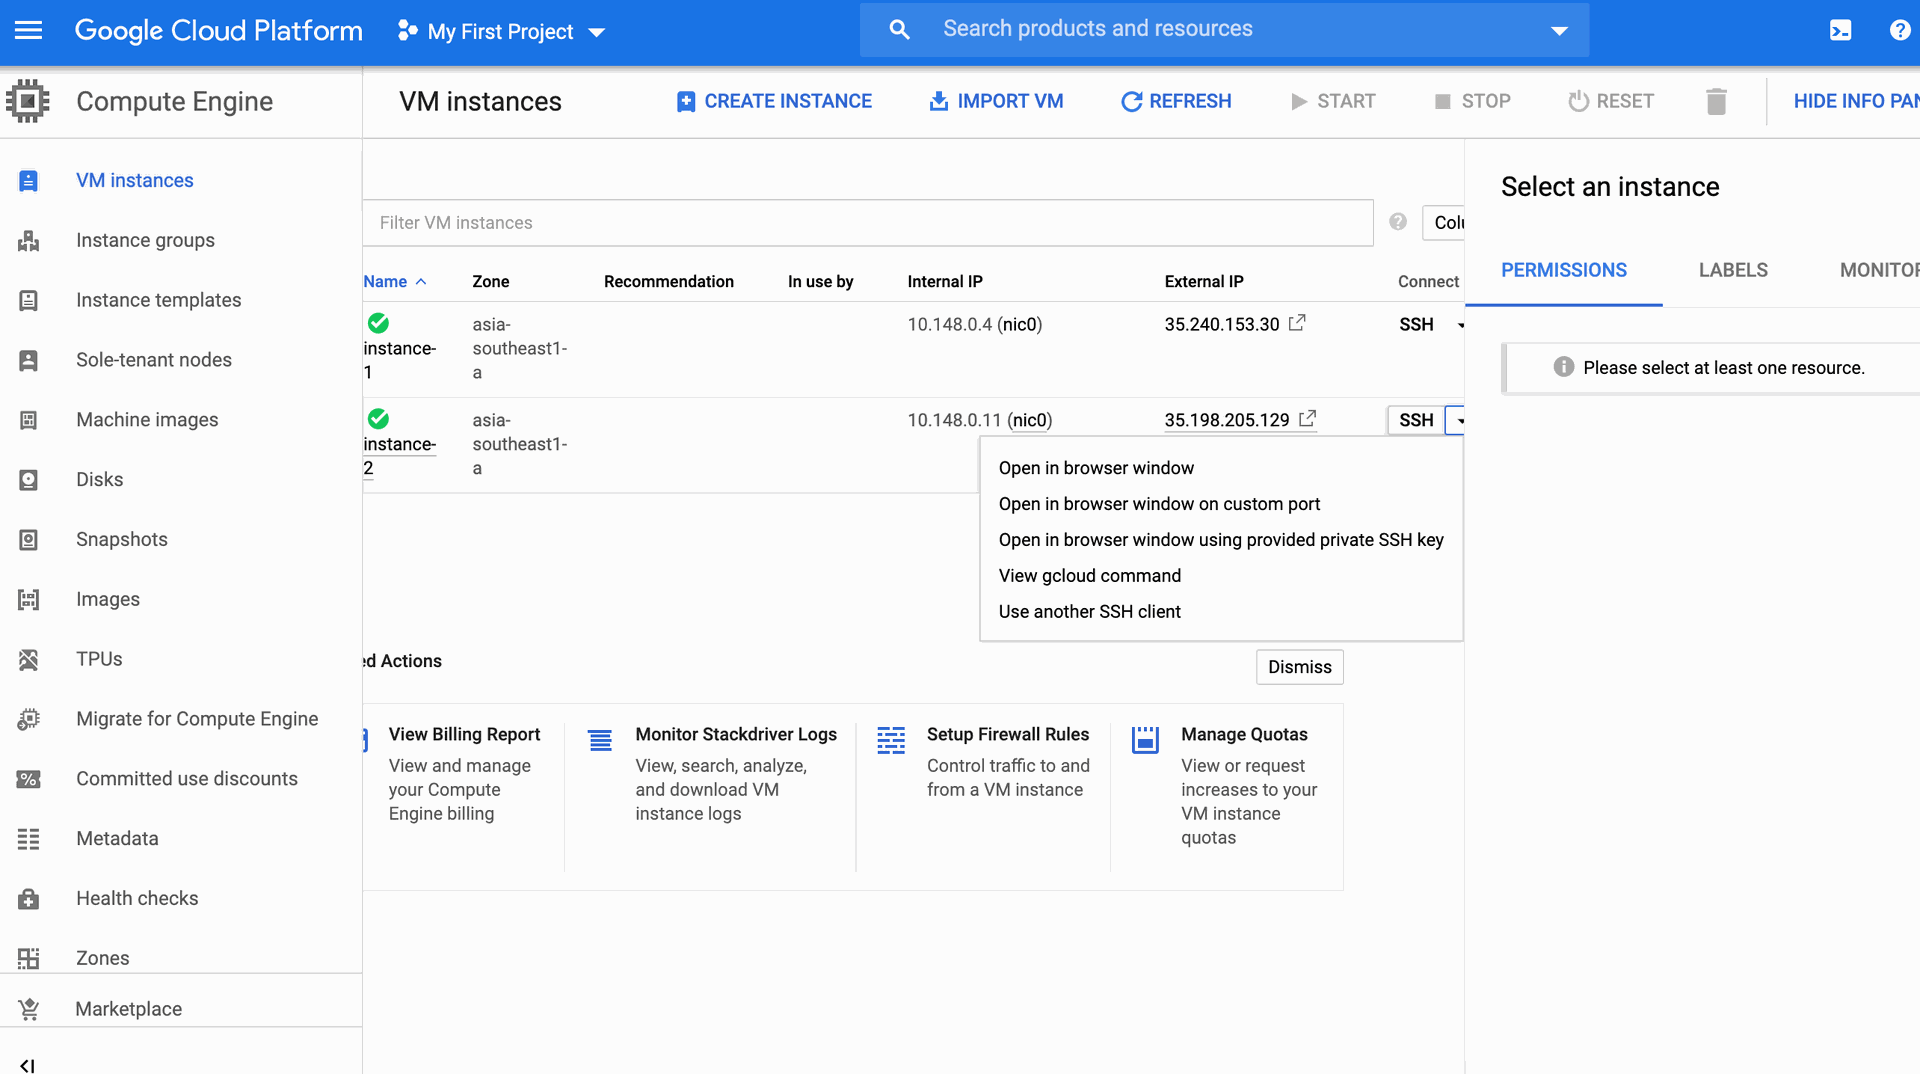
Task: Open the help question mark icon
Action: (x=1899, y=30)
